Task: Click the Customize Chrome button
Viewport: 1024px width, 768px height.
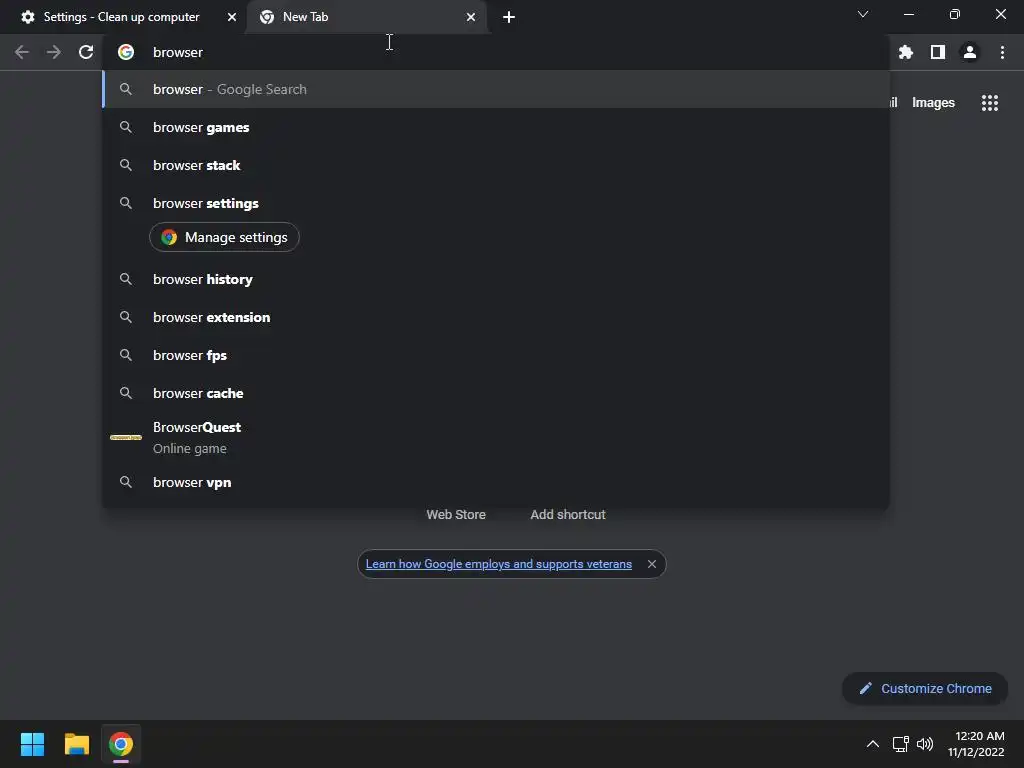Action: (x=925, y=688)
